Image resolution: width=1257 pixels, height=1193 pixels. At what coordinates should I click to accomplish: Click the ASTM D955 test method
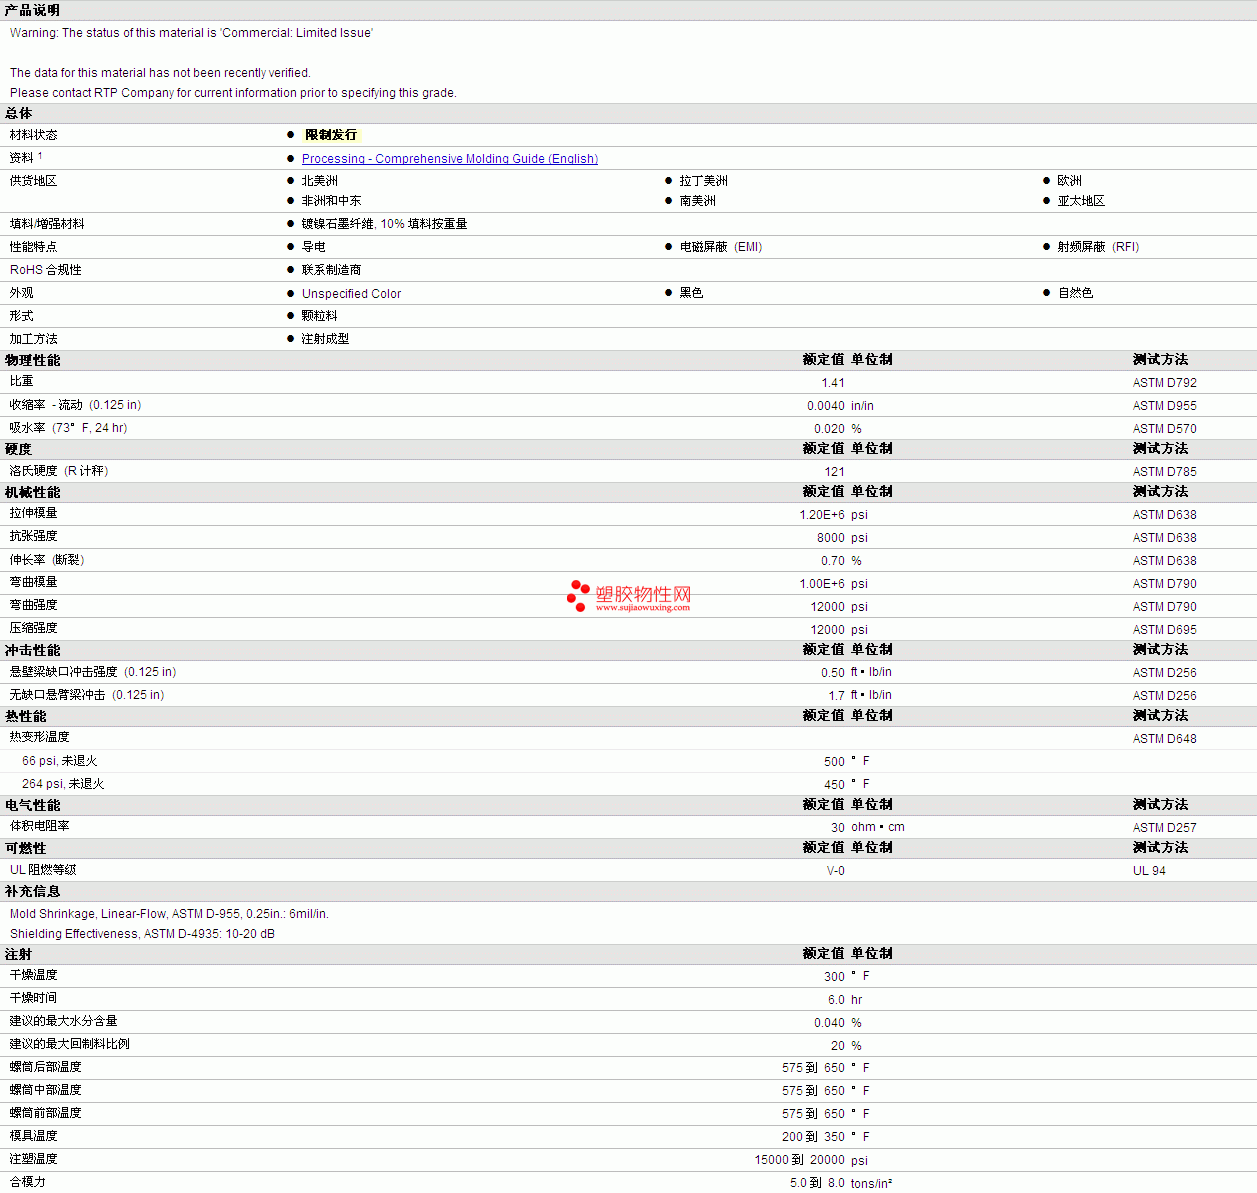tap(1165, 406)
